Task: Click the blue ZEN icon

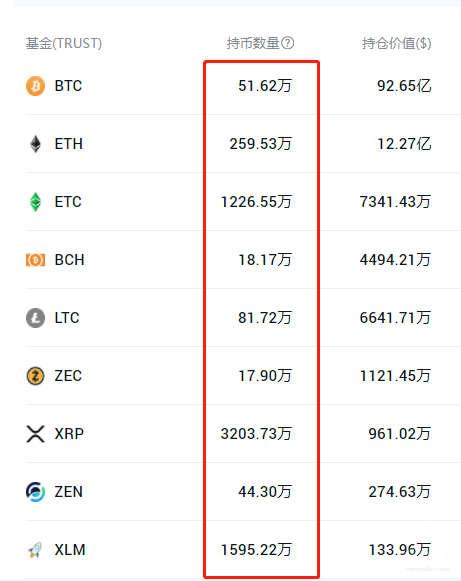Action: pos(36,492)
